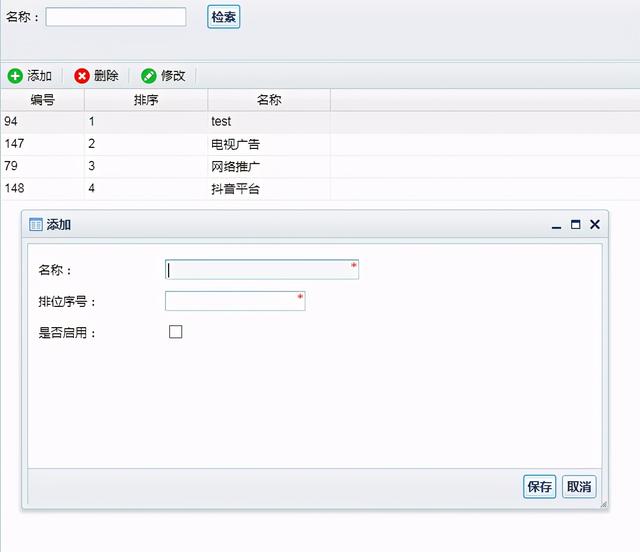
Task: Click the 修改 toolbar label
Action: click(173, 76)
